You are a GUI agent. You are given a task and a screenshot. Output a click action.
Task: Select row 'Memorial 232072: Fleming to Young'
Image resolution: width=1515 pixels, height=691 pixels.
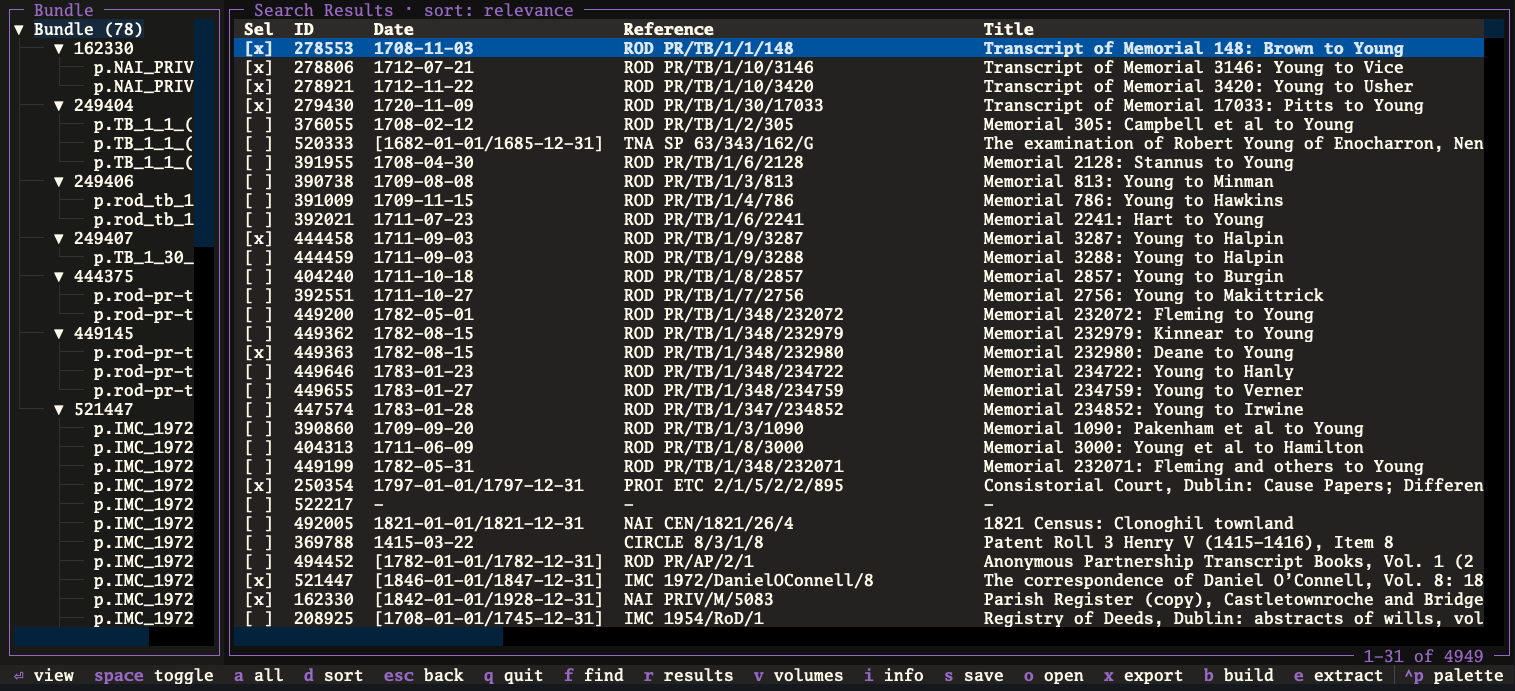click(x=858, y=314)
